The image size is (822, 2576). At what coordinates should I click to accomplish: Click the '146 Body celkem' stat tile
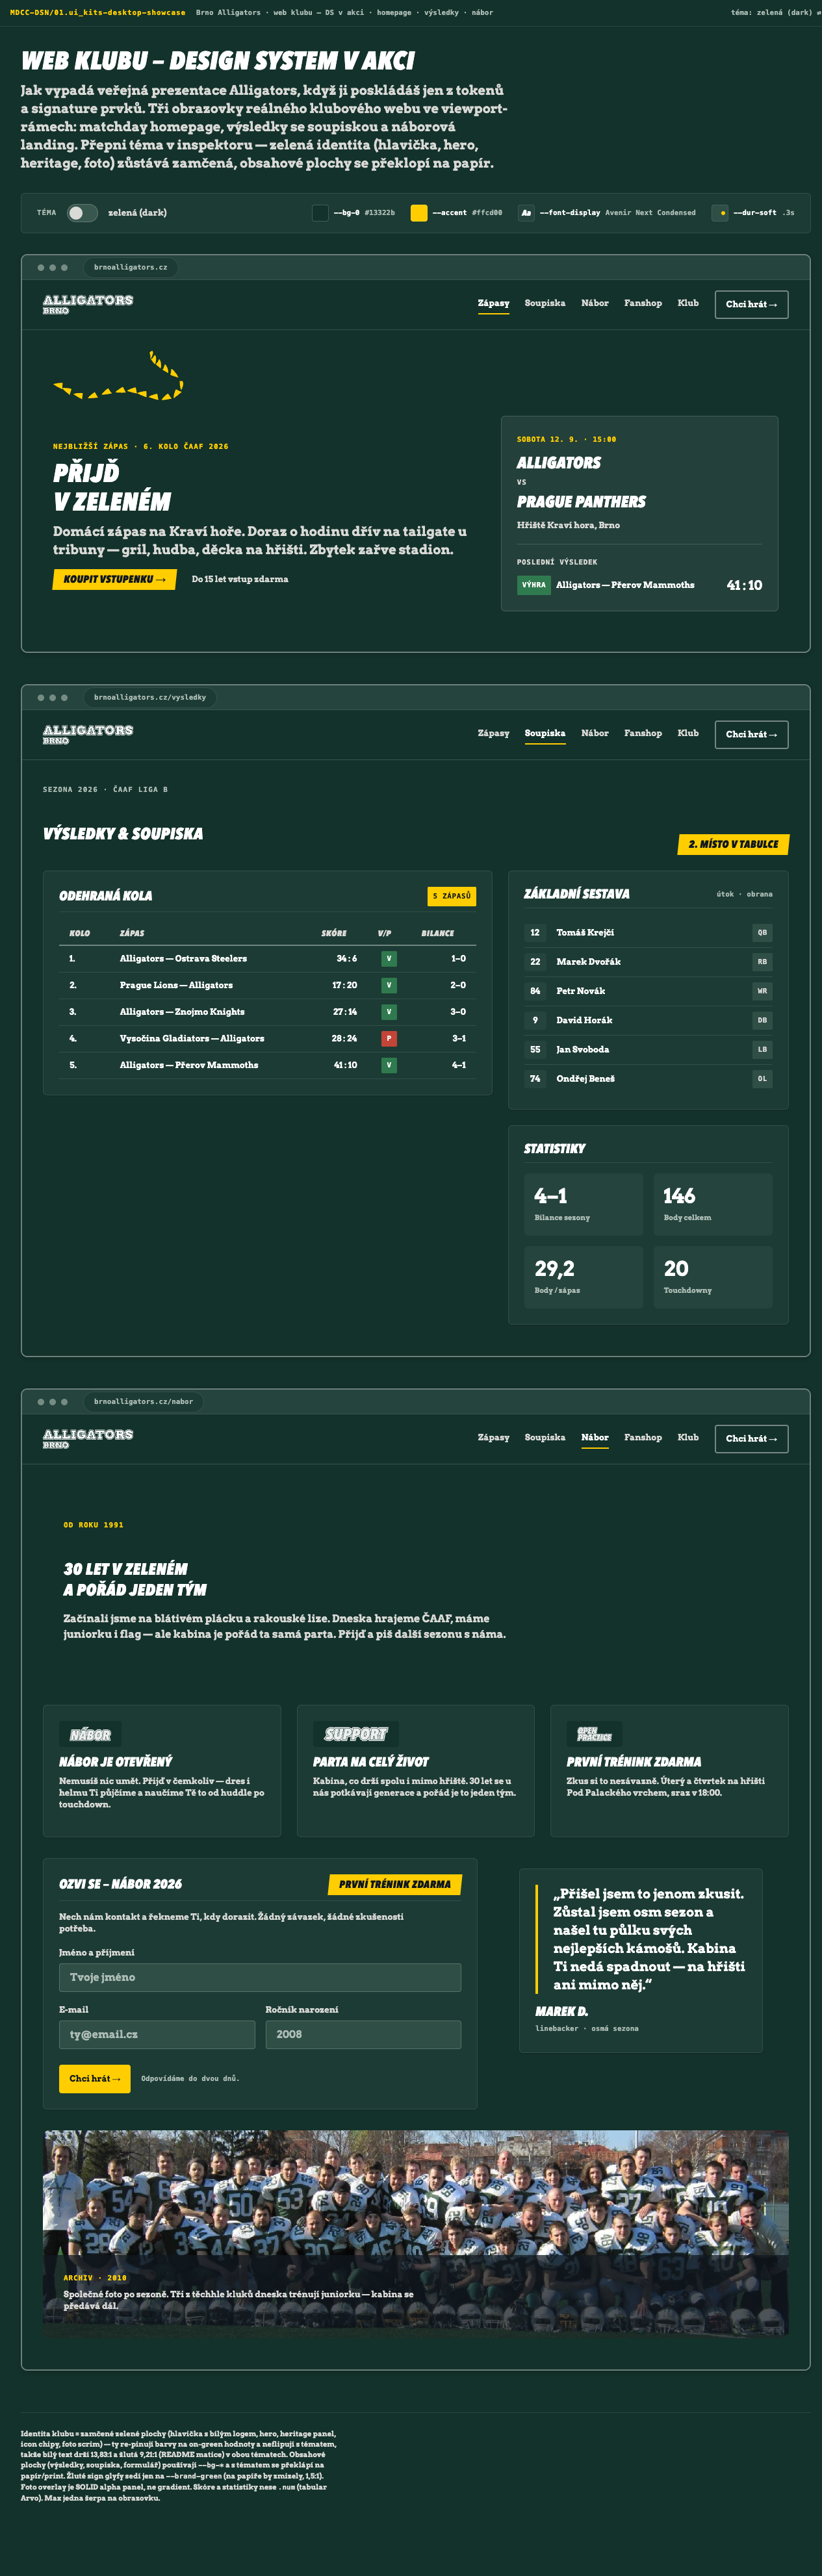pyautogui.click(x=713, y=1205)
